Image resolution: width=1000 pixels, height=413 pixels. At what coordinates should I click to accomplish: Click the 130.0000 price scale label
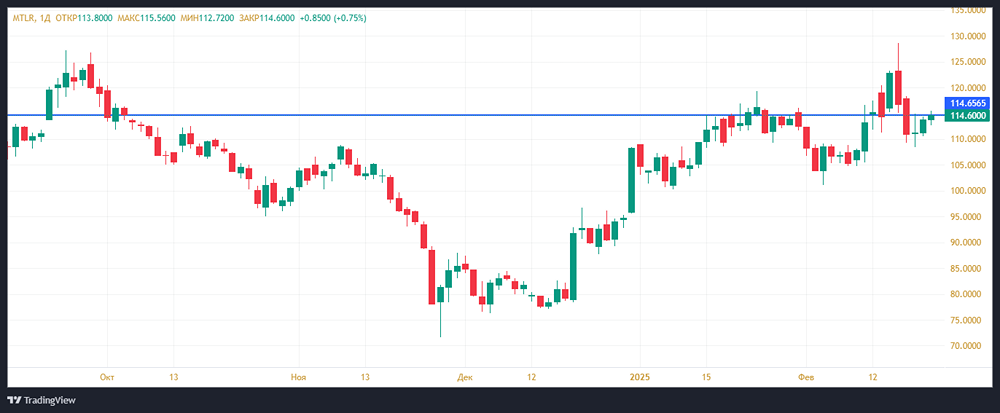pyautogui.click(x=969, y=36)
